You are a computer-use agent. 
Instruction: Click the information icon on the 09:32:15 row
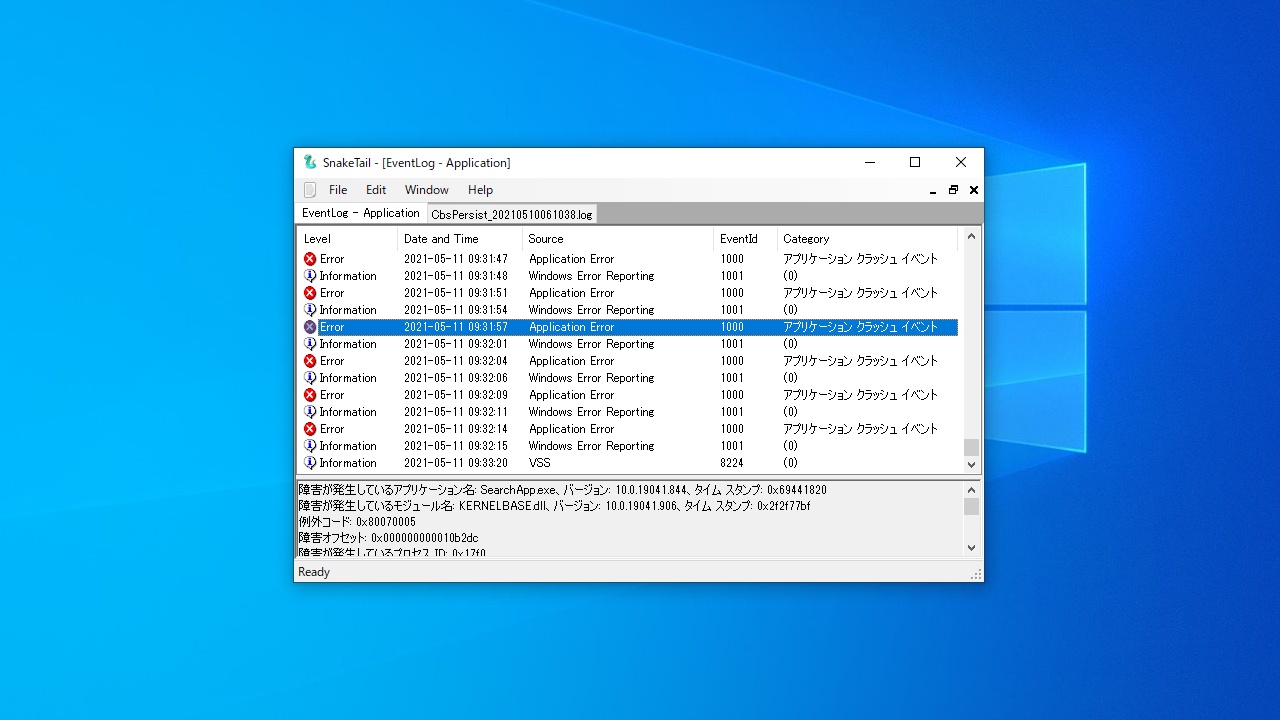pyautogui.click(x=310, y=446)
